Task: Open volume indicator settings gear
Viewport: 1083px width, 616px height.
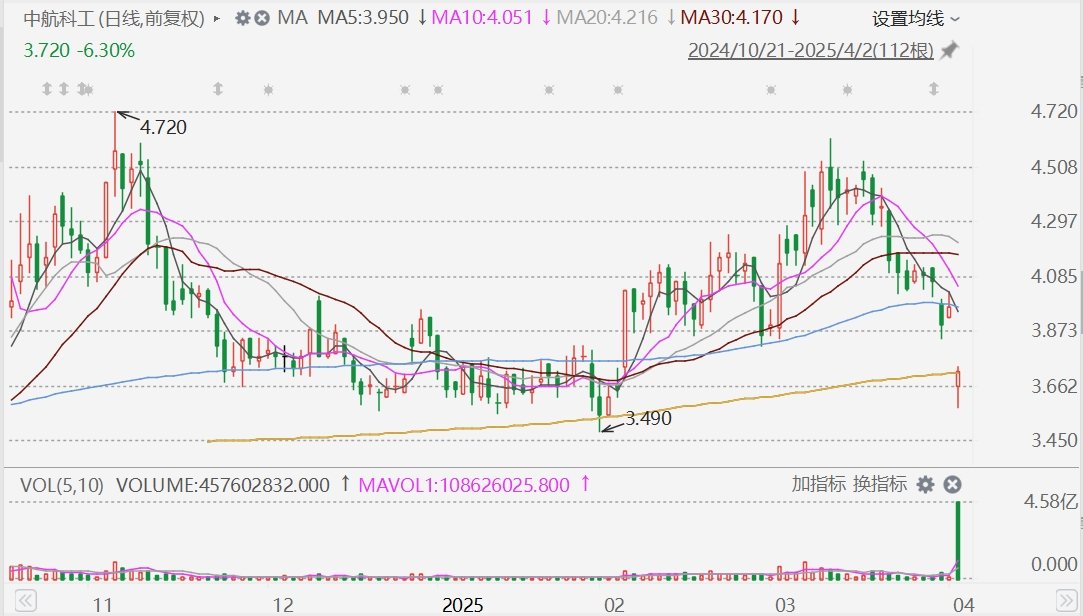Action: (925, 485)
